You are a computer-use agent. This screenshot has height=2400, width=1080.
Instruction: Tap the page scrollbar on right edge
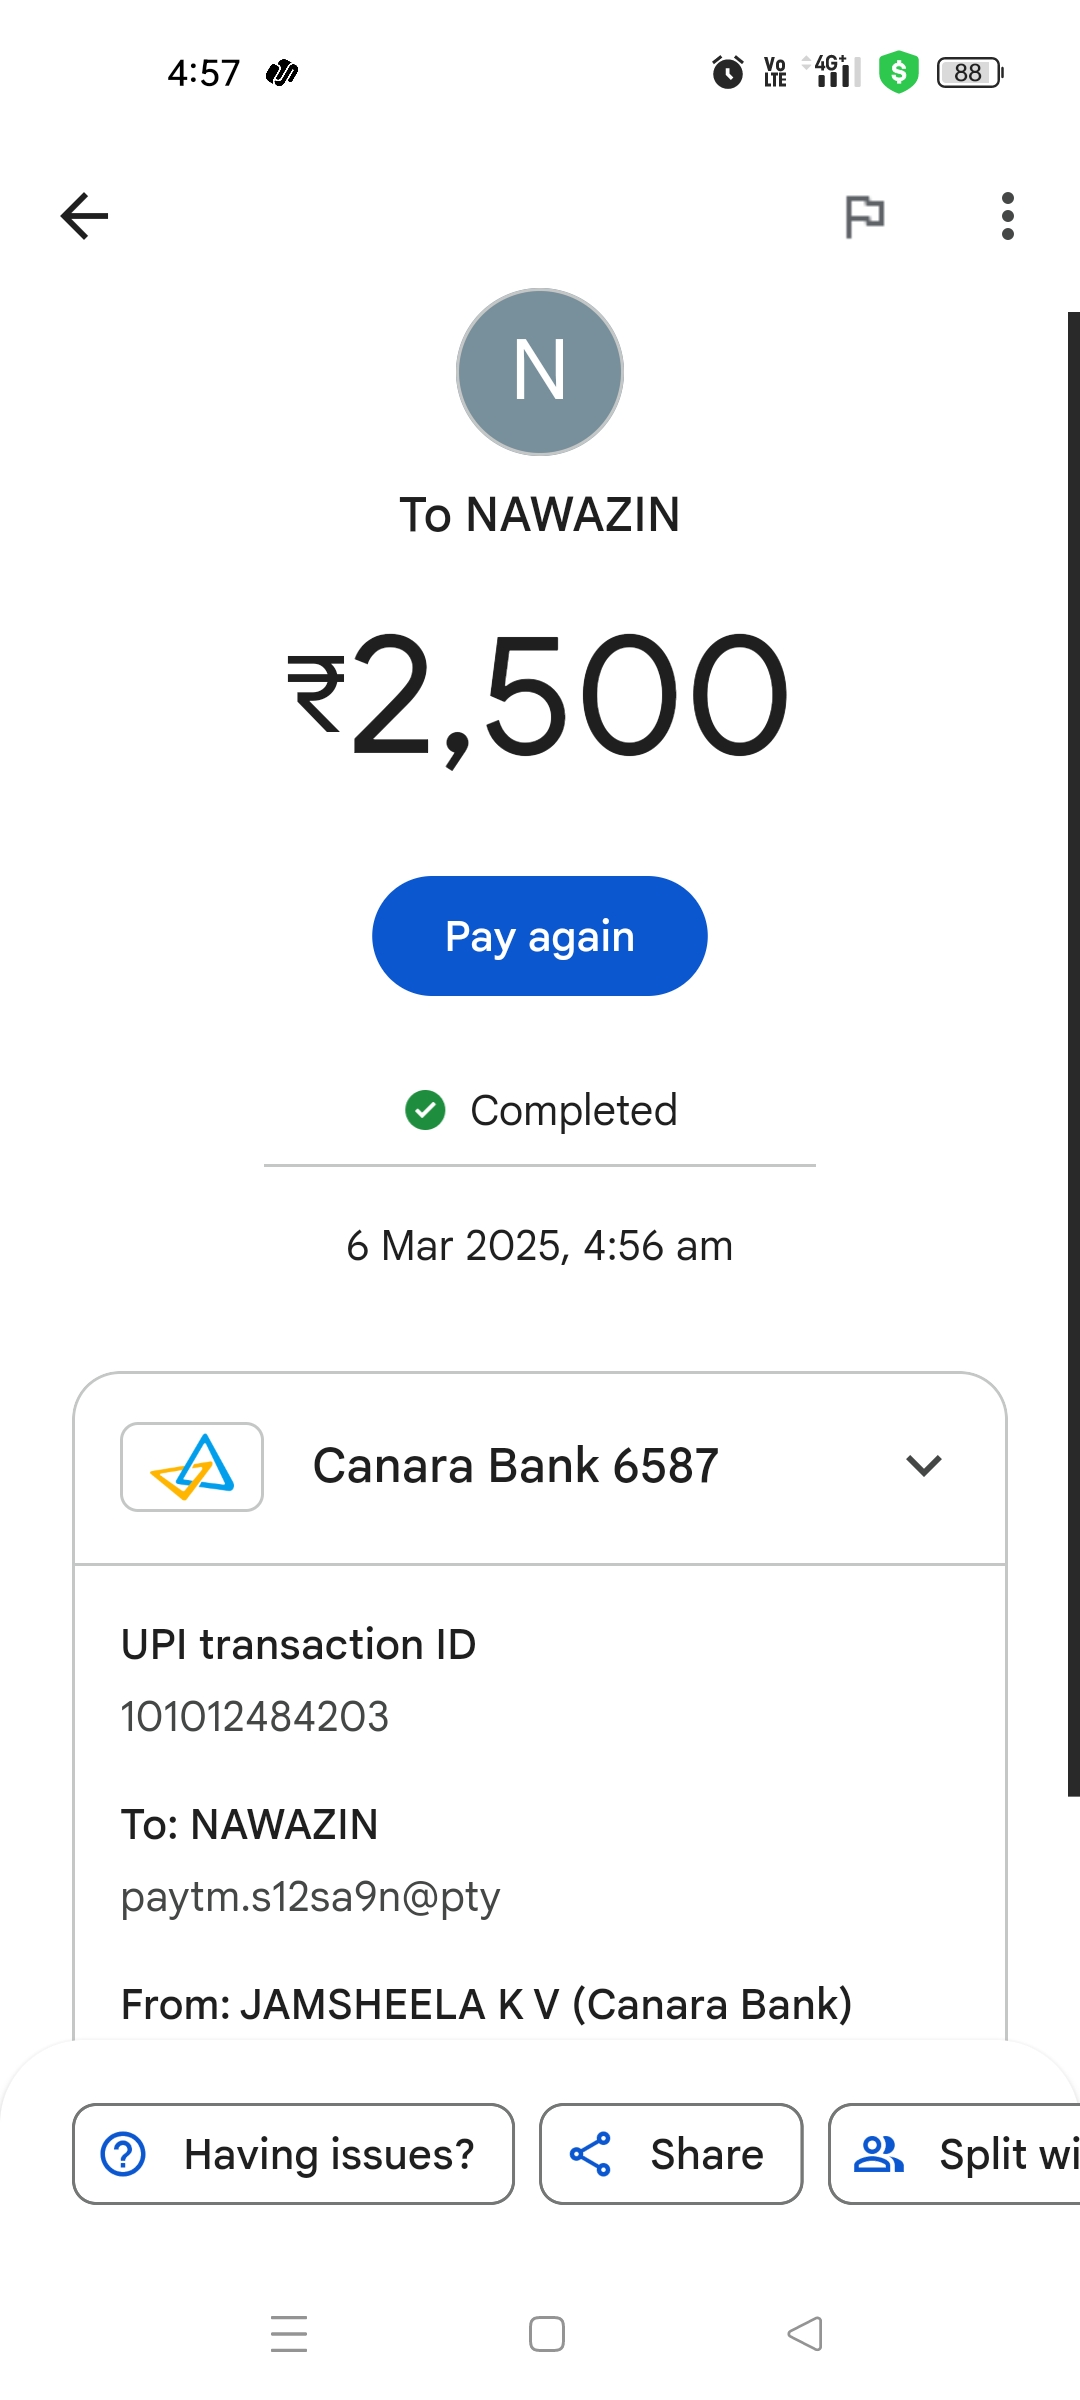pyautogui.click(x=1073, y=1050)
